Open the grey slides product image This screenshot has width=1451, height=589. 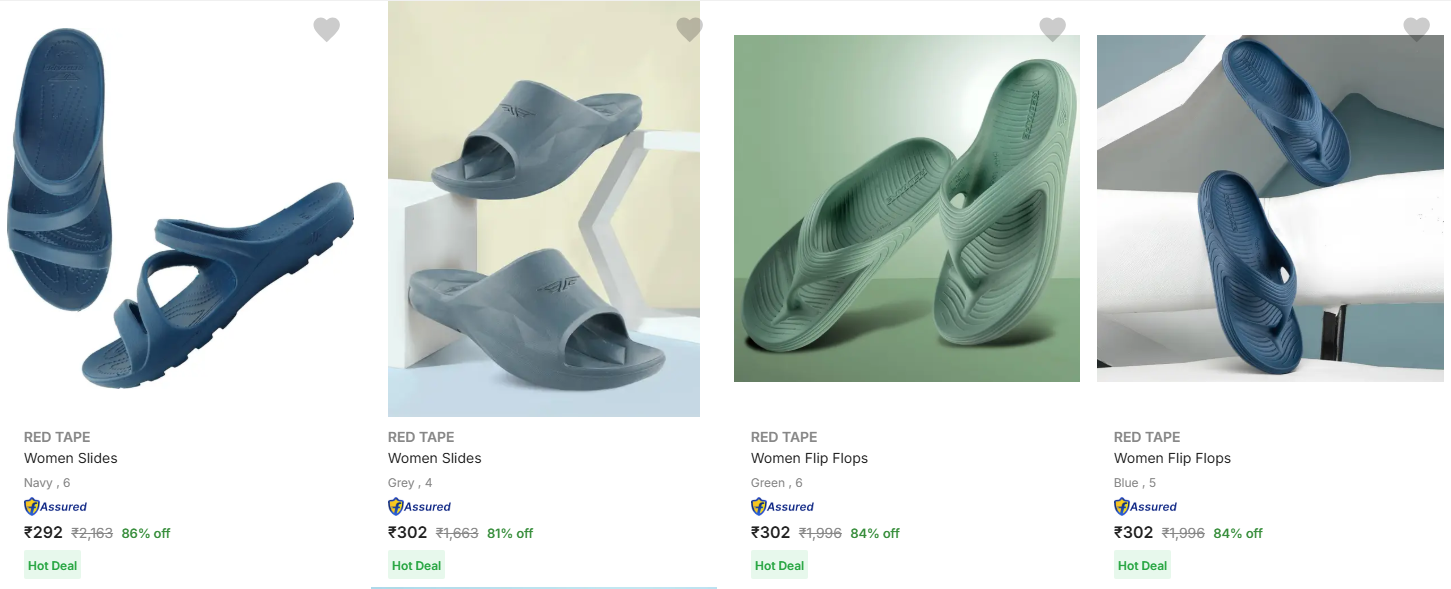[544, 210]
